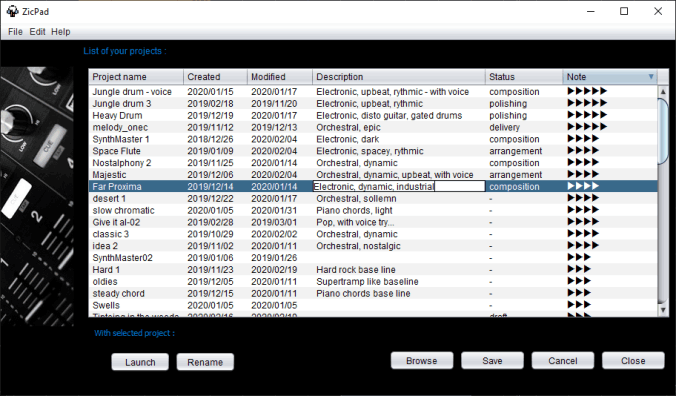Click the ZicPad app icon in title bar
Screen dimensions: 676x396
pyautogui.click(x=13, y=11)
